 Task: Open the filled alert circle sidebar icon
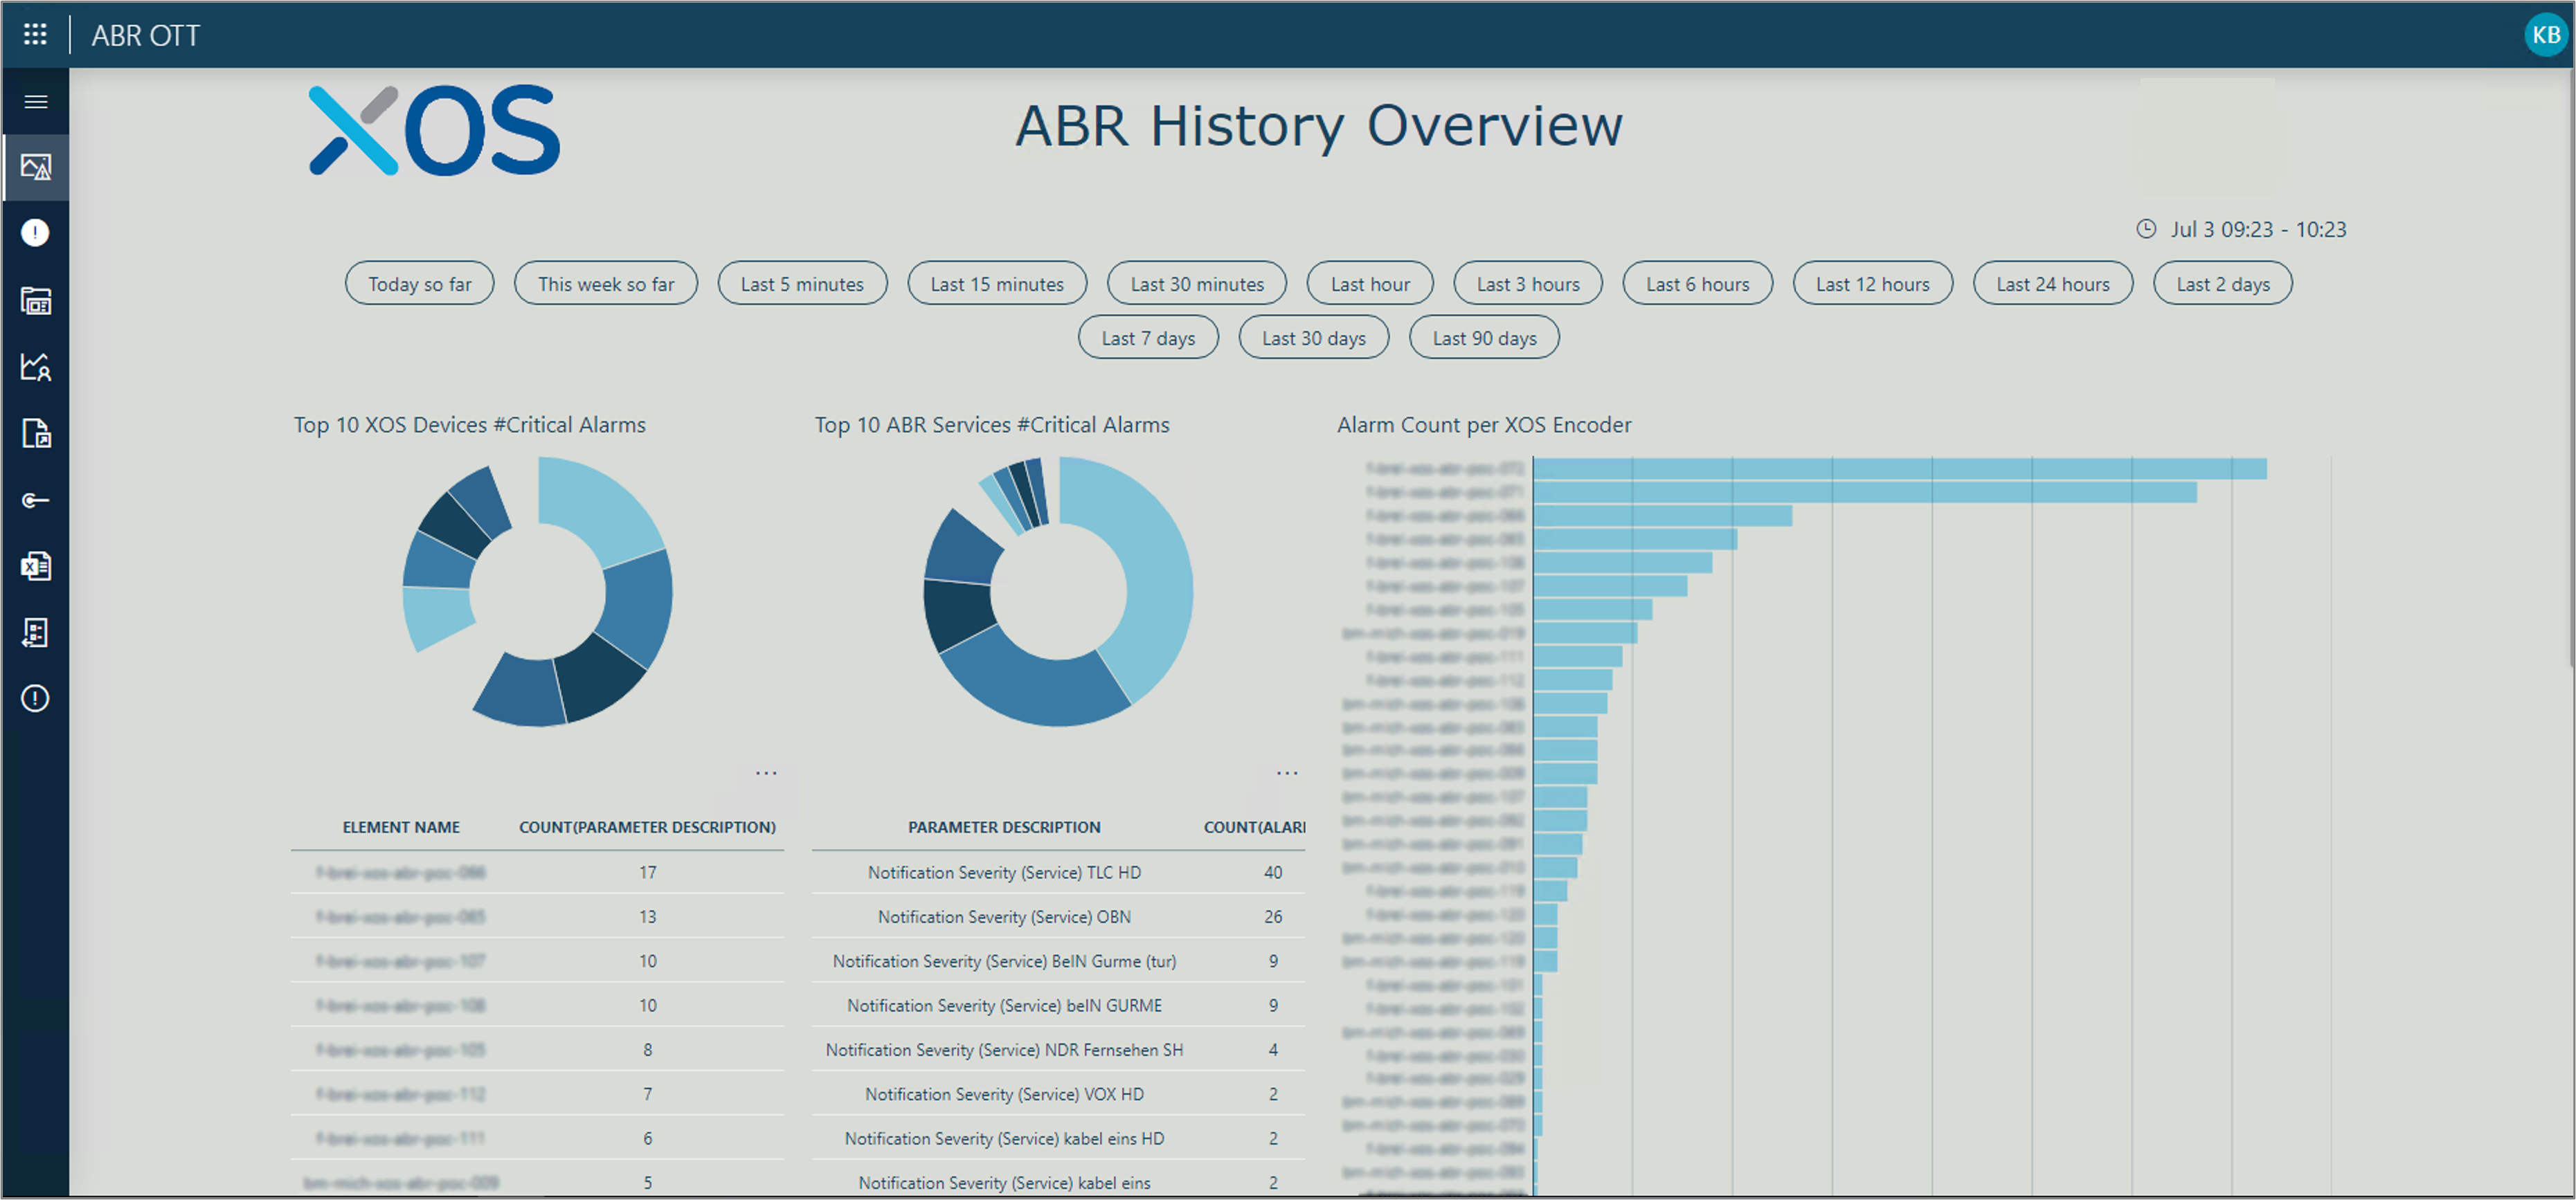[35, 233]
